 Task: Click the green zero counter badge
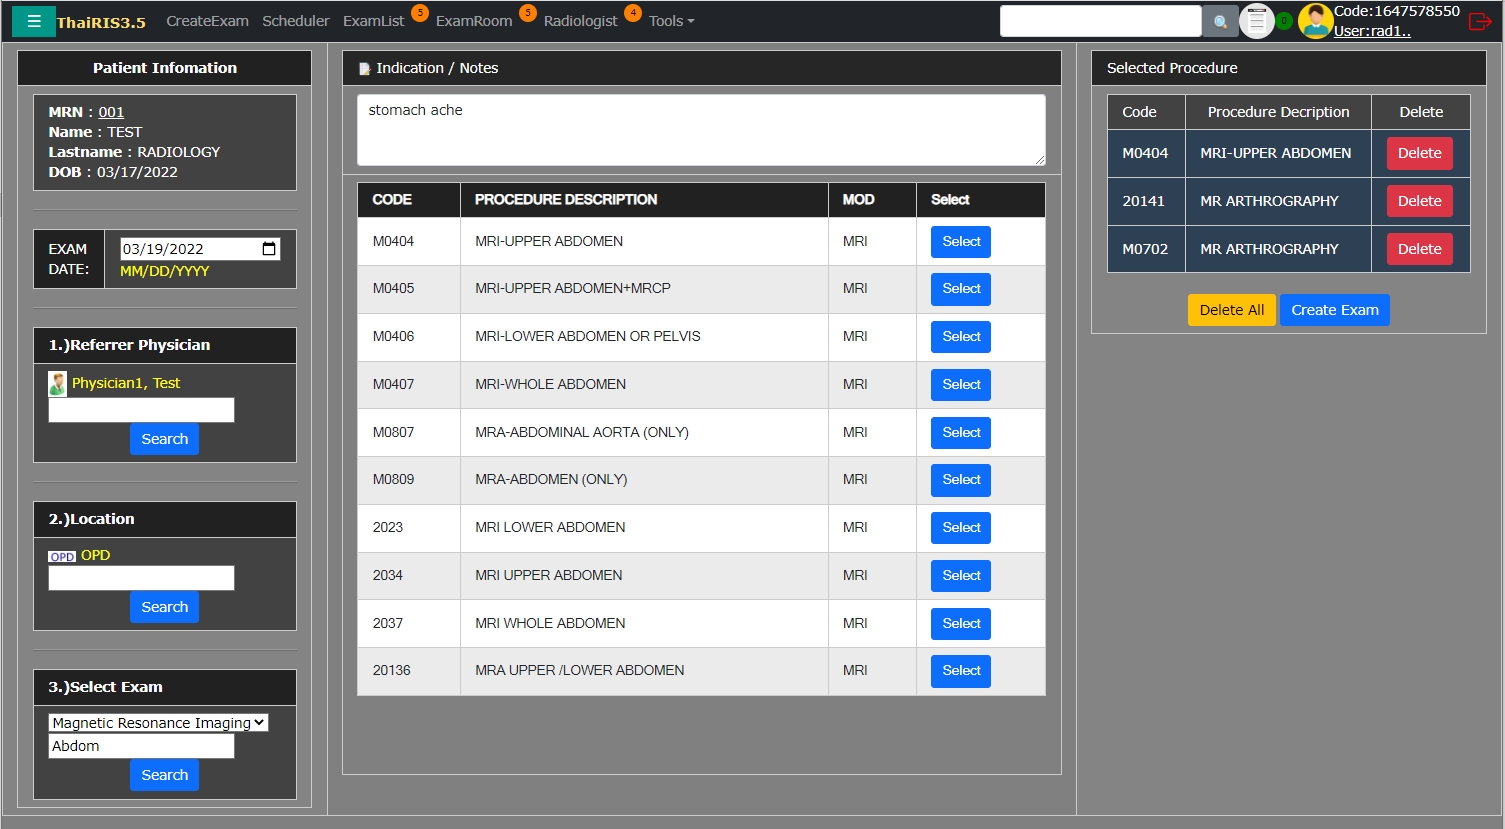(x=1284, y=21)
